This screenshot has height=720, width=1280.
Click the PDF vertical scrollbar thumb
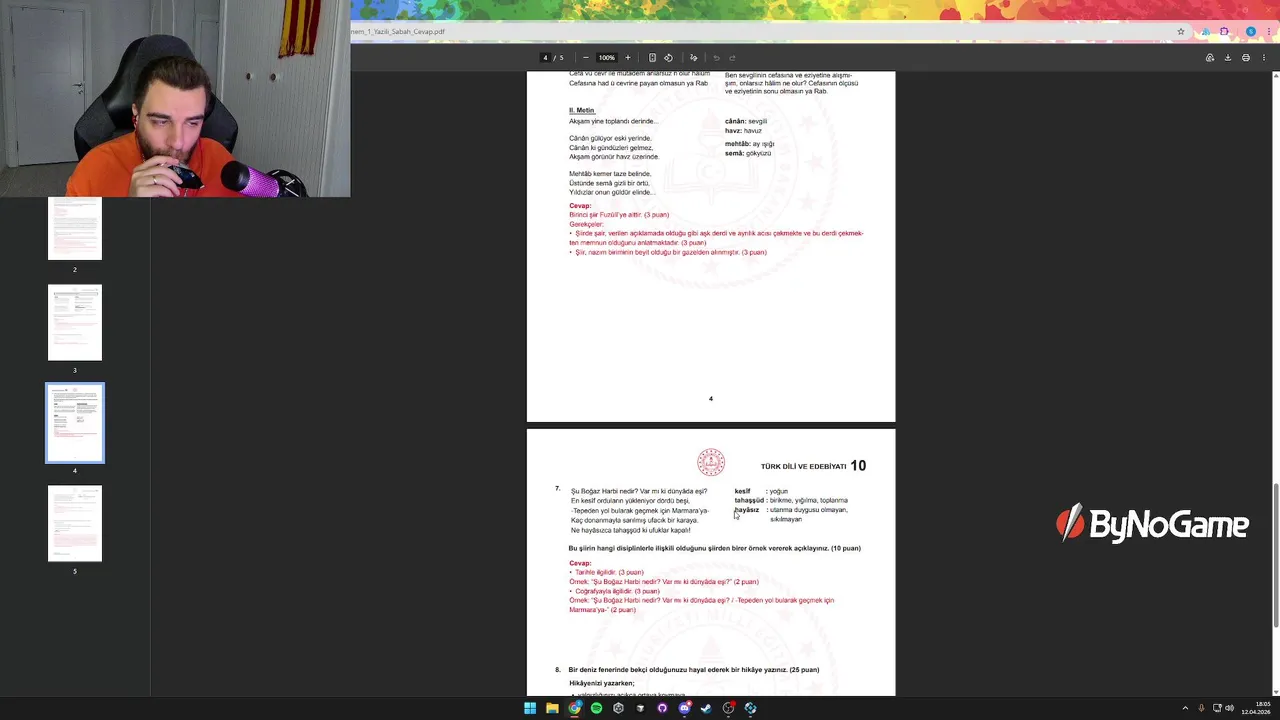(x=1275, y=555)
